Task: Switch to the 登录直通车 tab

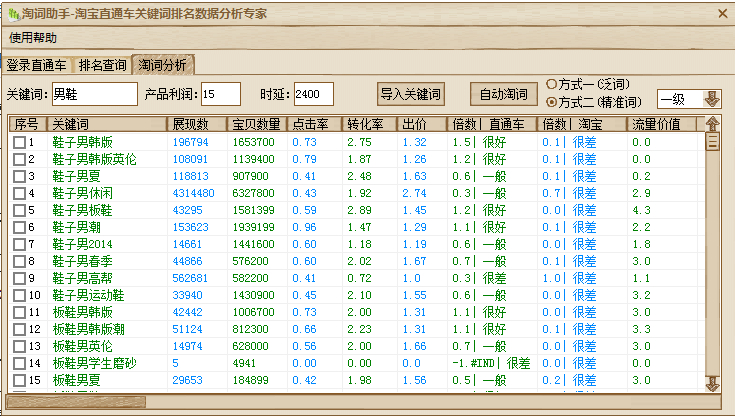Action: (x=37, y=65)
